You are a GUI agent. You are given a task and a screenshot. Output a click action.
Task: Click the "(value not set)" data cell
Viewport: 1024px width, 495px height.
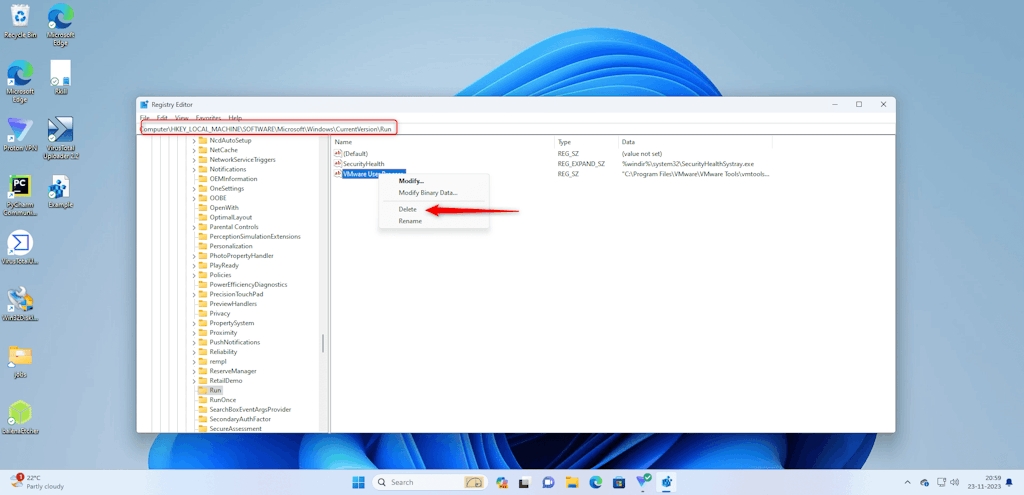[642, 153]
